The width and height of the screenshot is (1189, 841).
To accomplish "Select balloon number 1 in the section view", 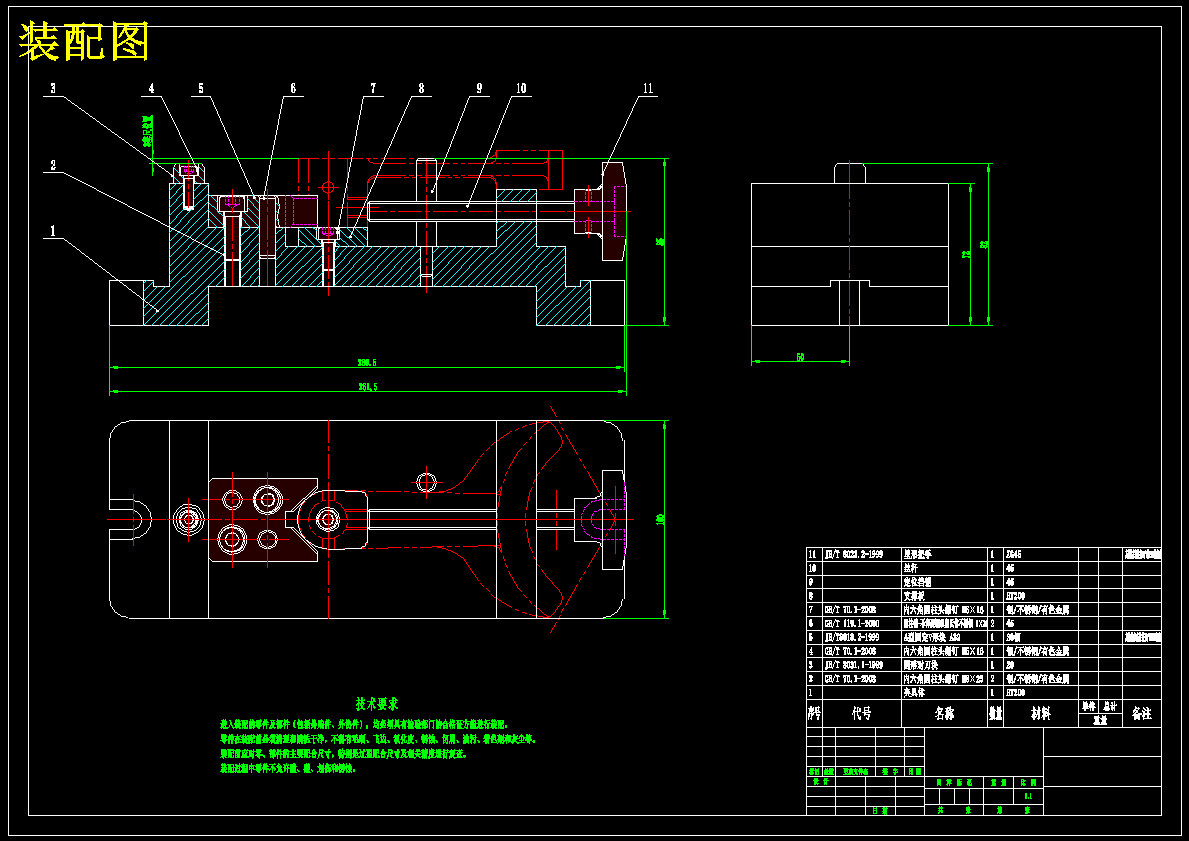I will click(x=53, y=231).
